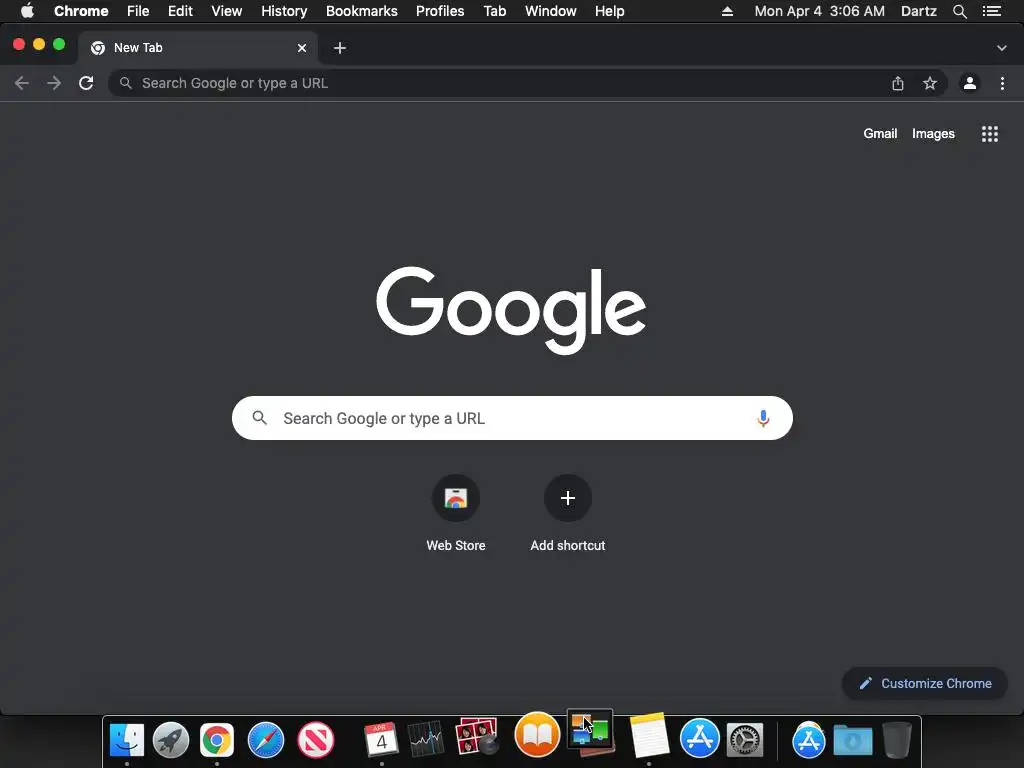Open the History menu
Viewport: 1024px width, 768px height.
pyautogui.click(x=284, y=11)
